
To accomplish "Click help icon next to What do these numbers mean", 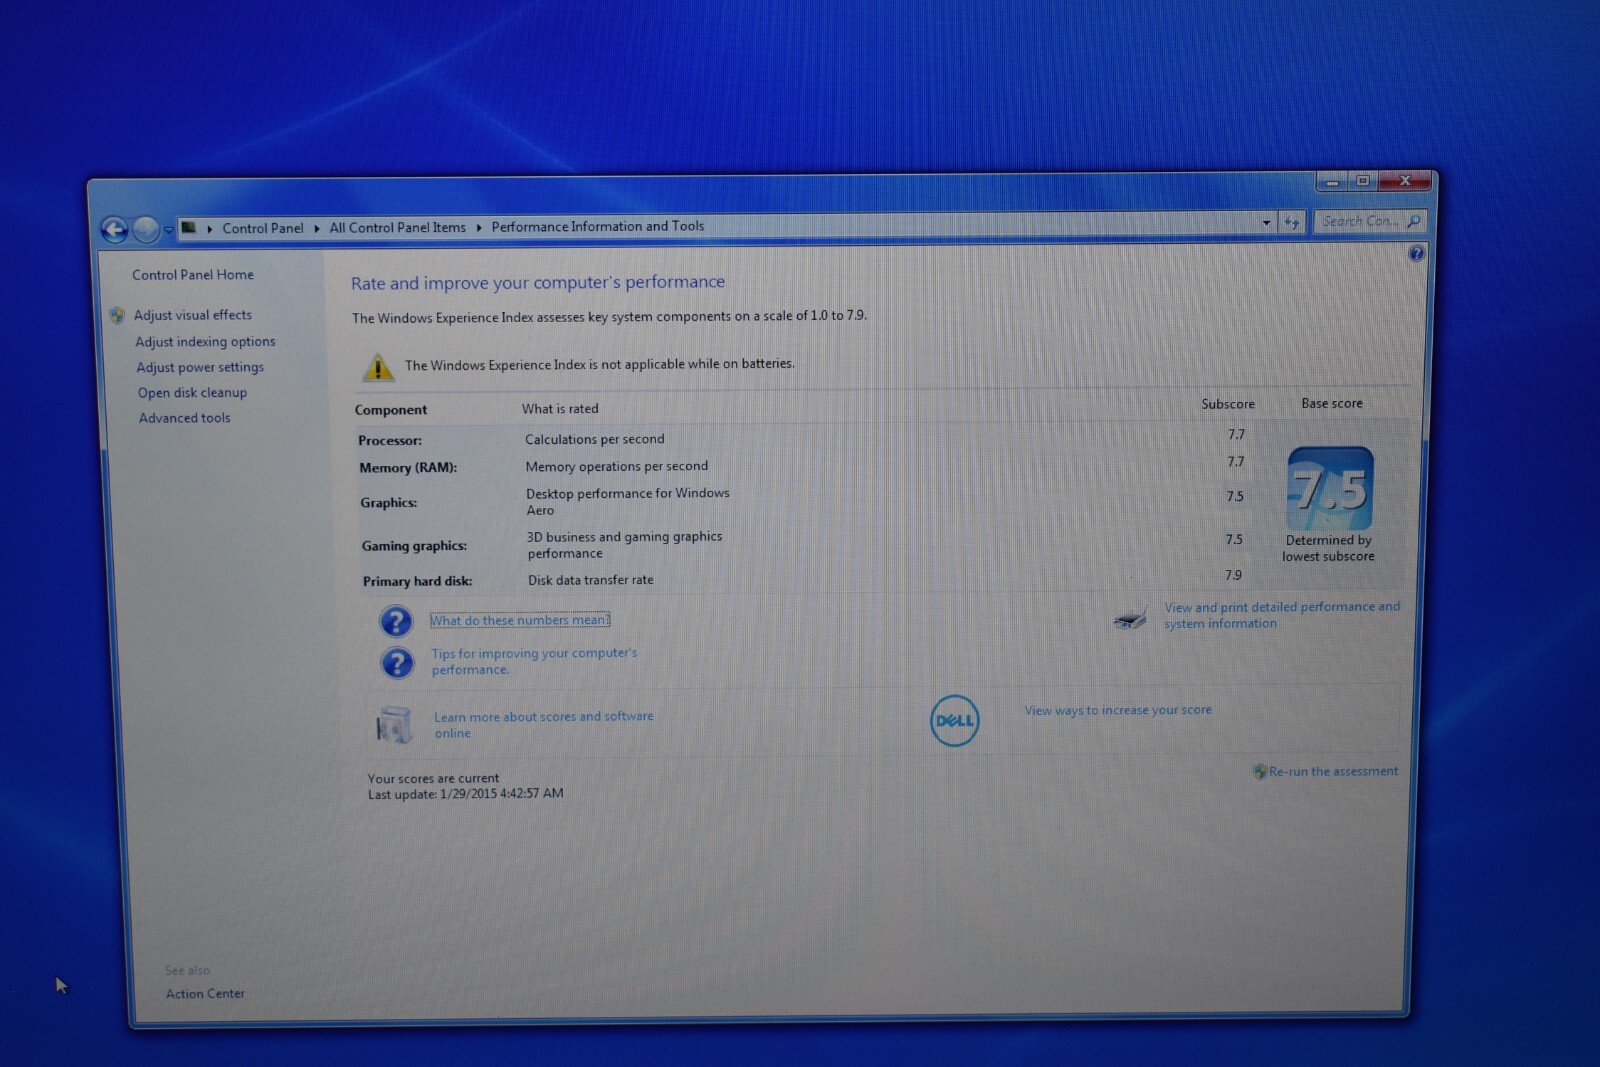I will (x=396, y=621).
